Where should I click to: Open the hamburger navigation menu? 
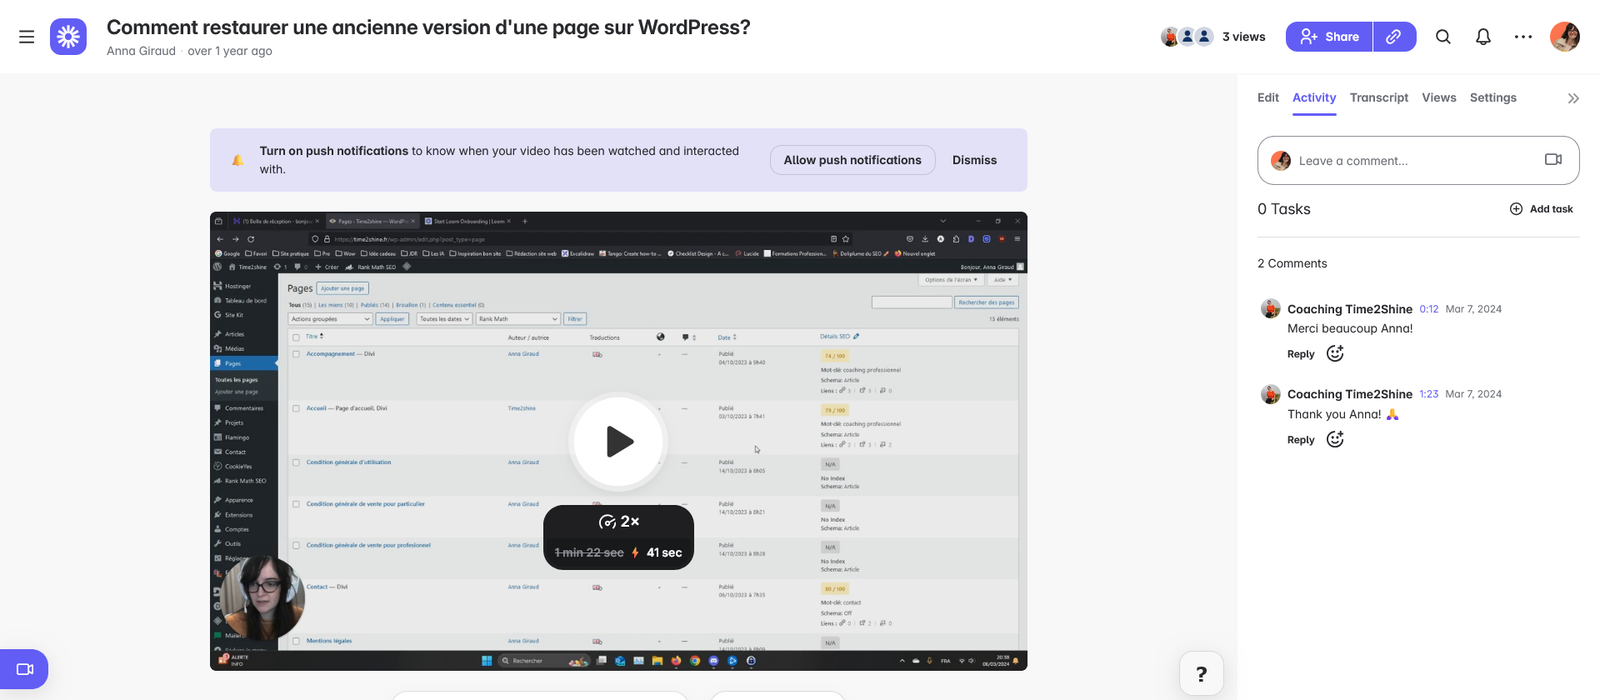(x=27, y=37)
